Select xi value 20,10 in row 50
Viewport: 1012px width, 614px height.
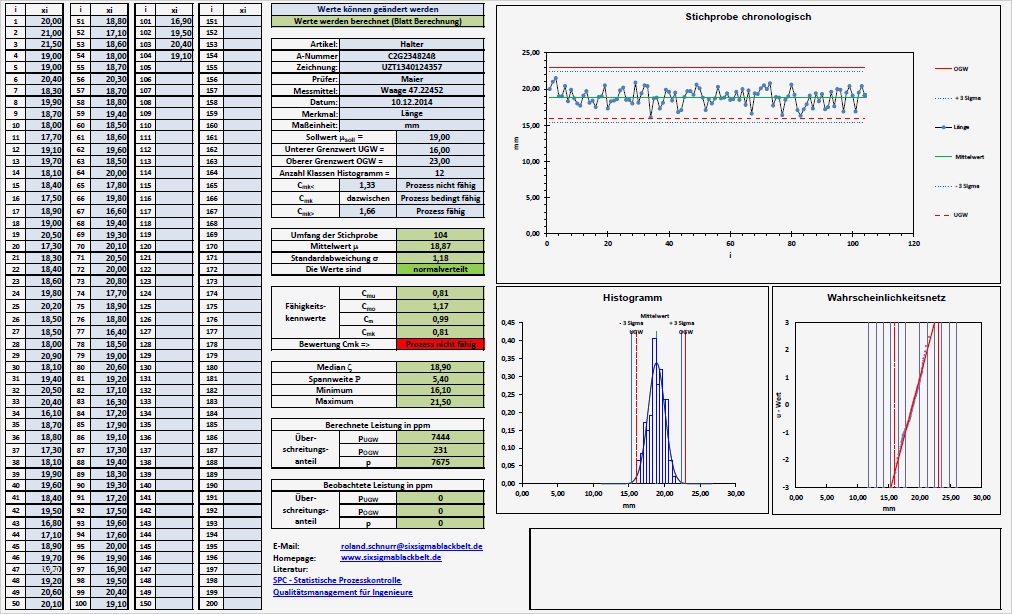45,604
